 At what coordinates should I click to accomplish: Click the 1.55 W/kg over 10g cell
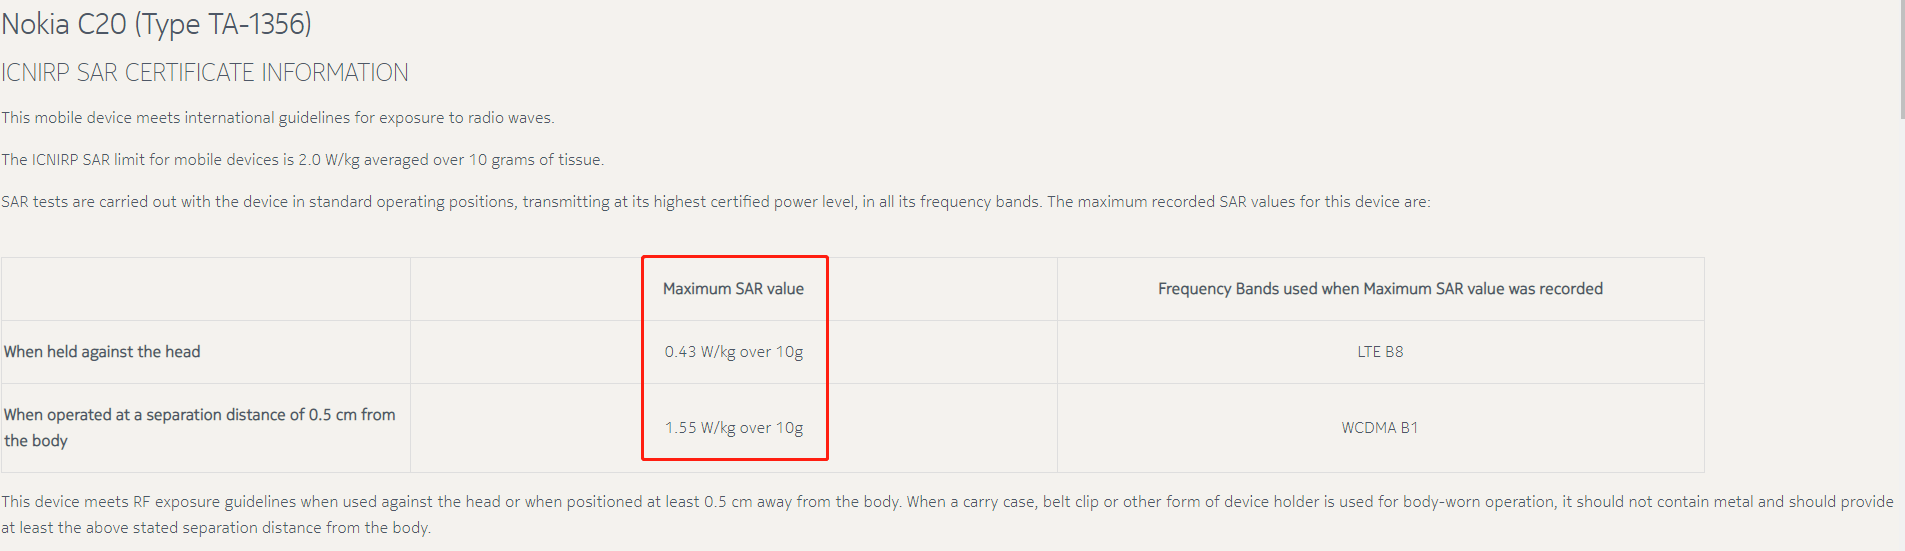point(733,428)
